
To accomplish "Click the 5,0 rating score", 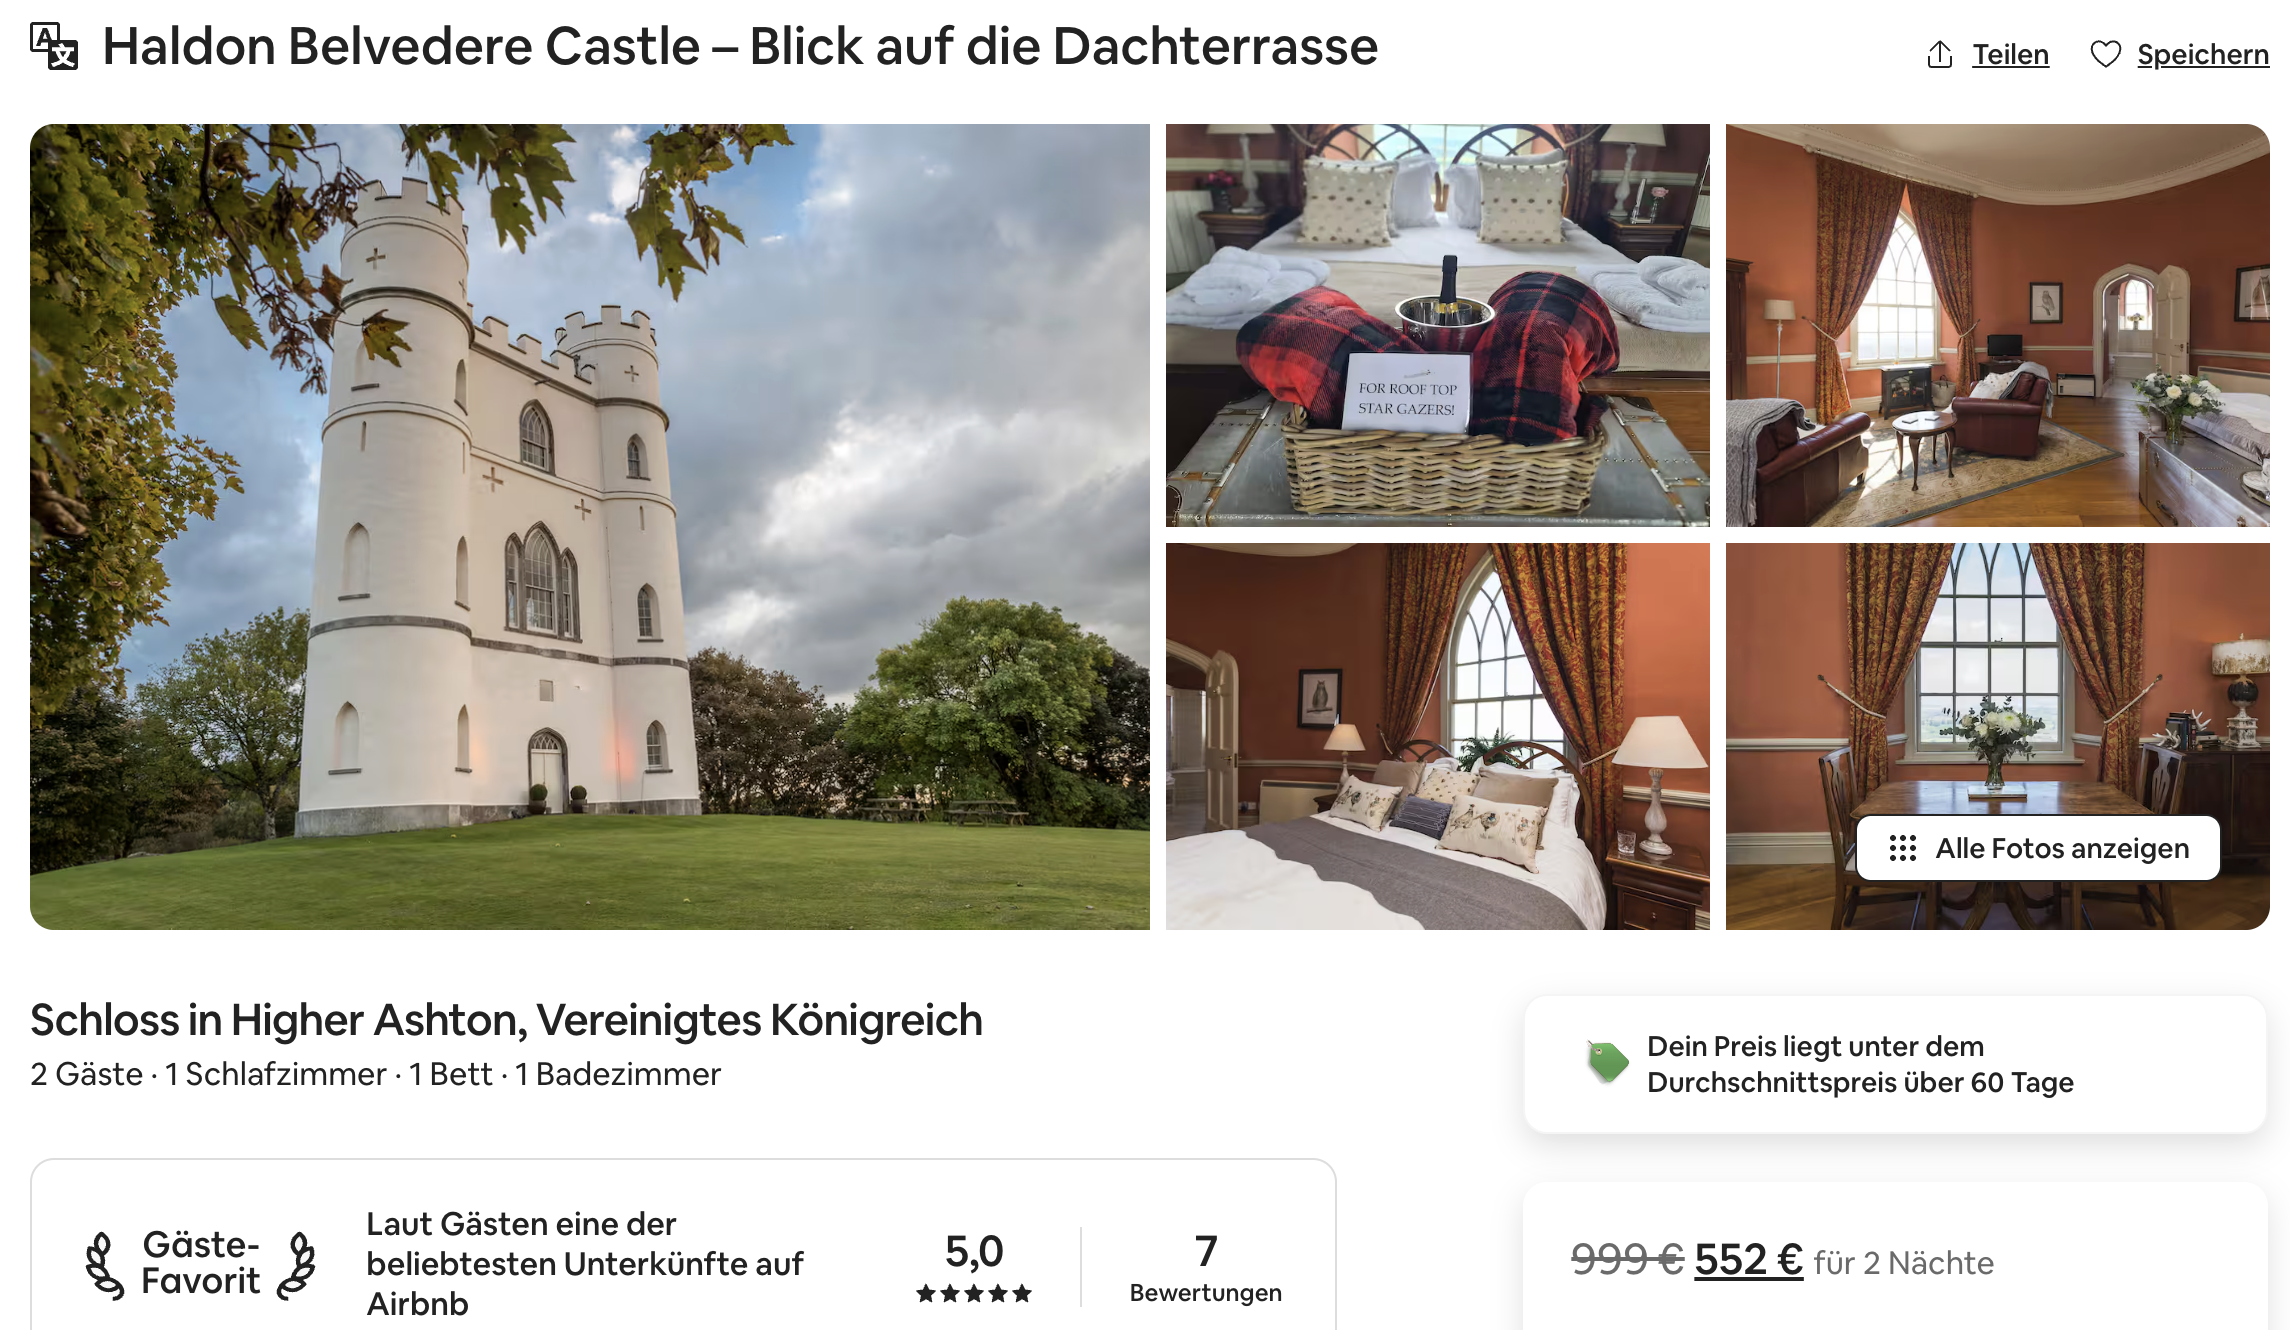I will click(x=974, y=1251).
